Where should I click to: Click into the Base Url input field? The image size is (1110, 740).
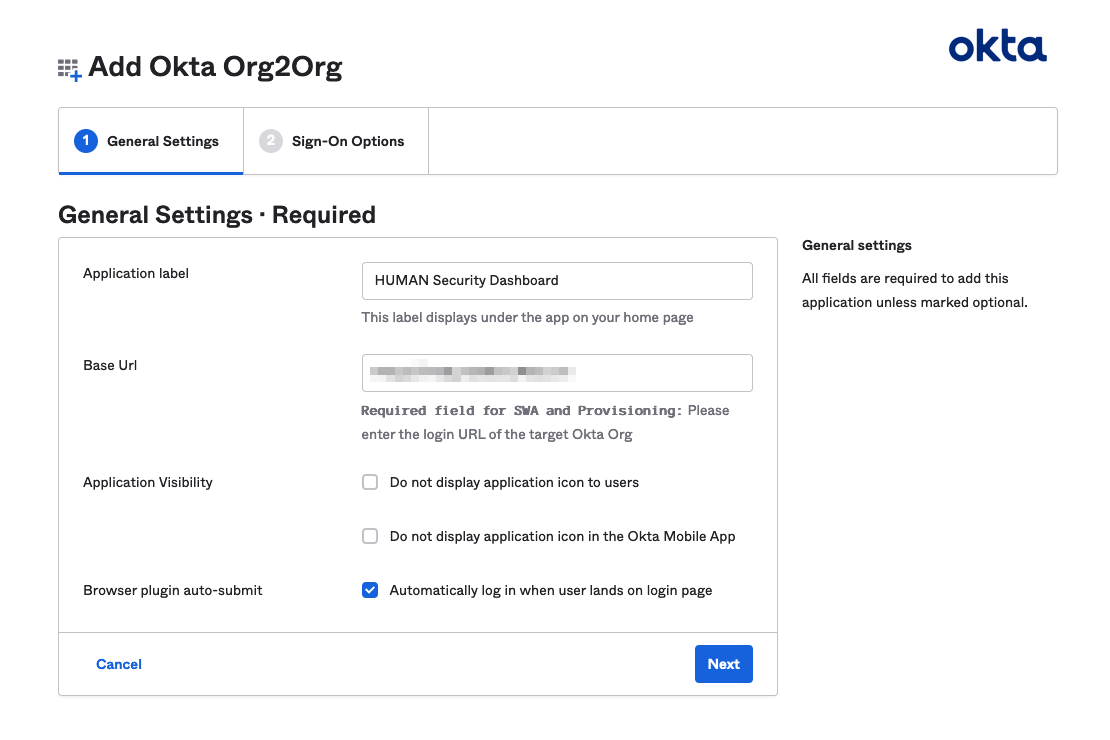(556, 373)
